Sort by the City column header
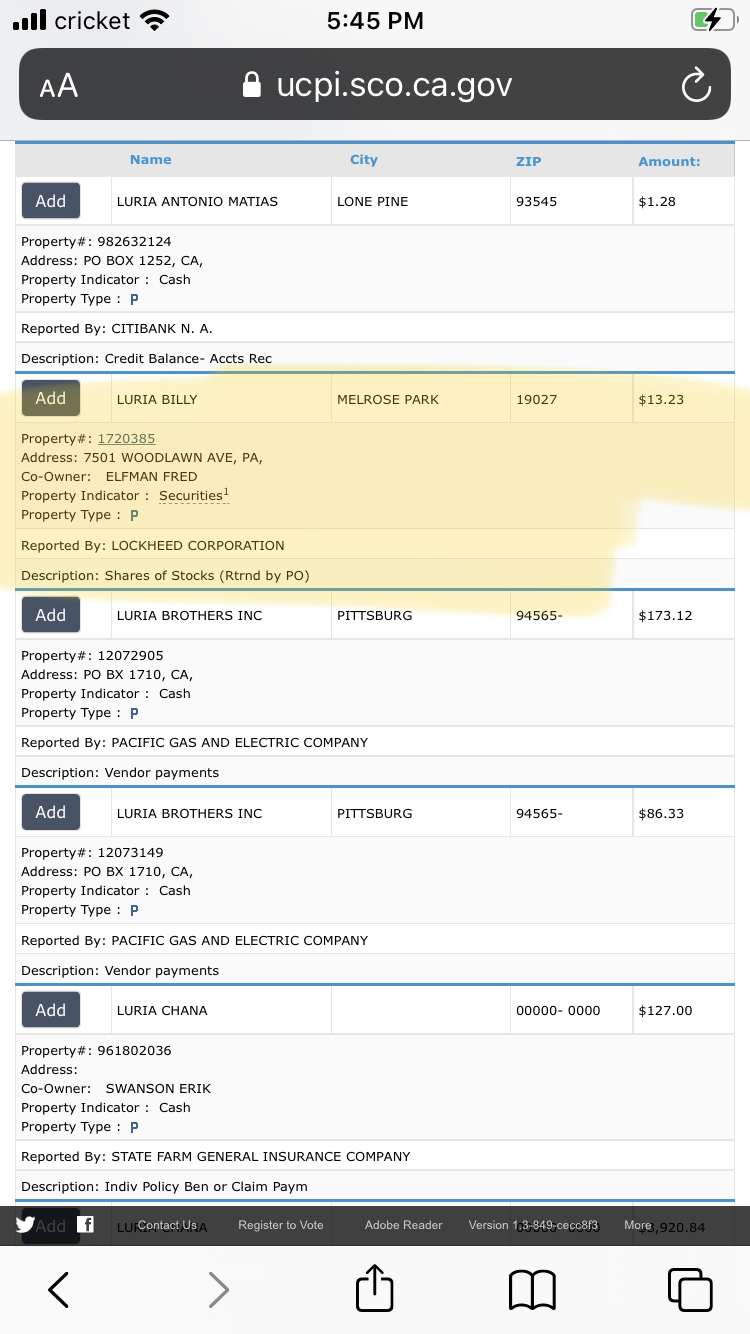 tap(364, 160)
